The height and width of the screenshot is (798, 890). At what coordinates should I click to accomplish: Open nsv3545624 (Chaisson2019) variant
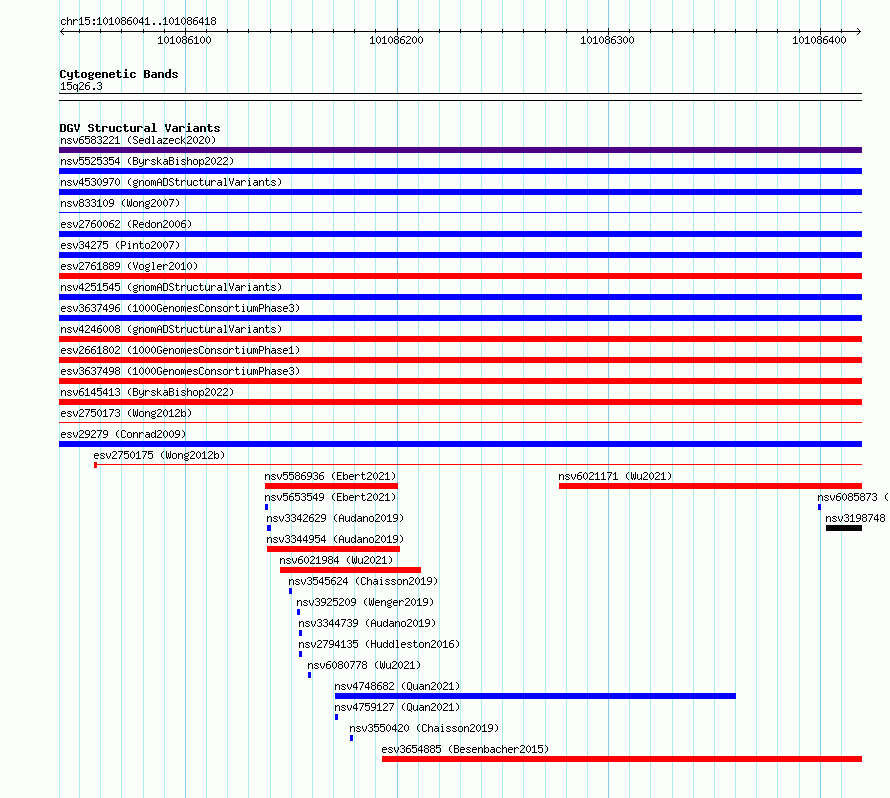[363, 581]
